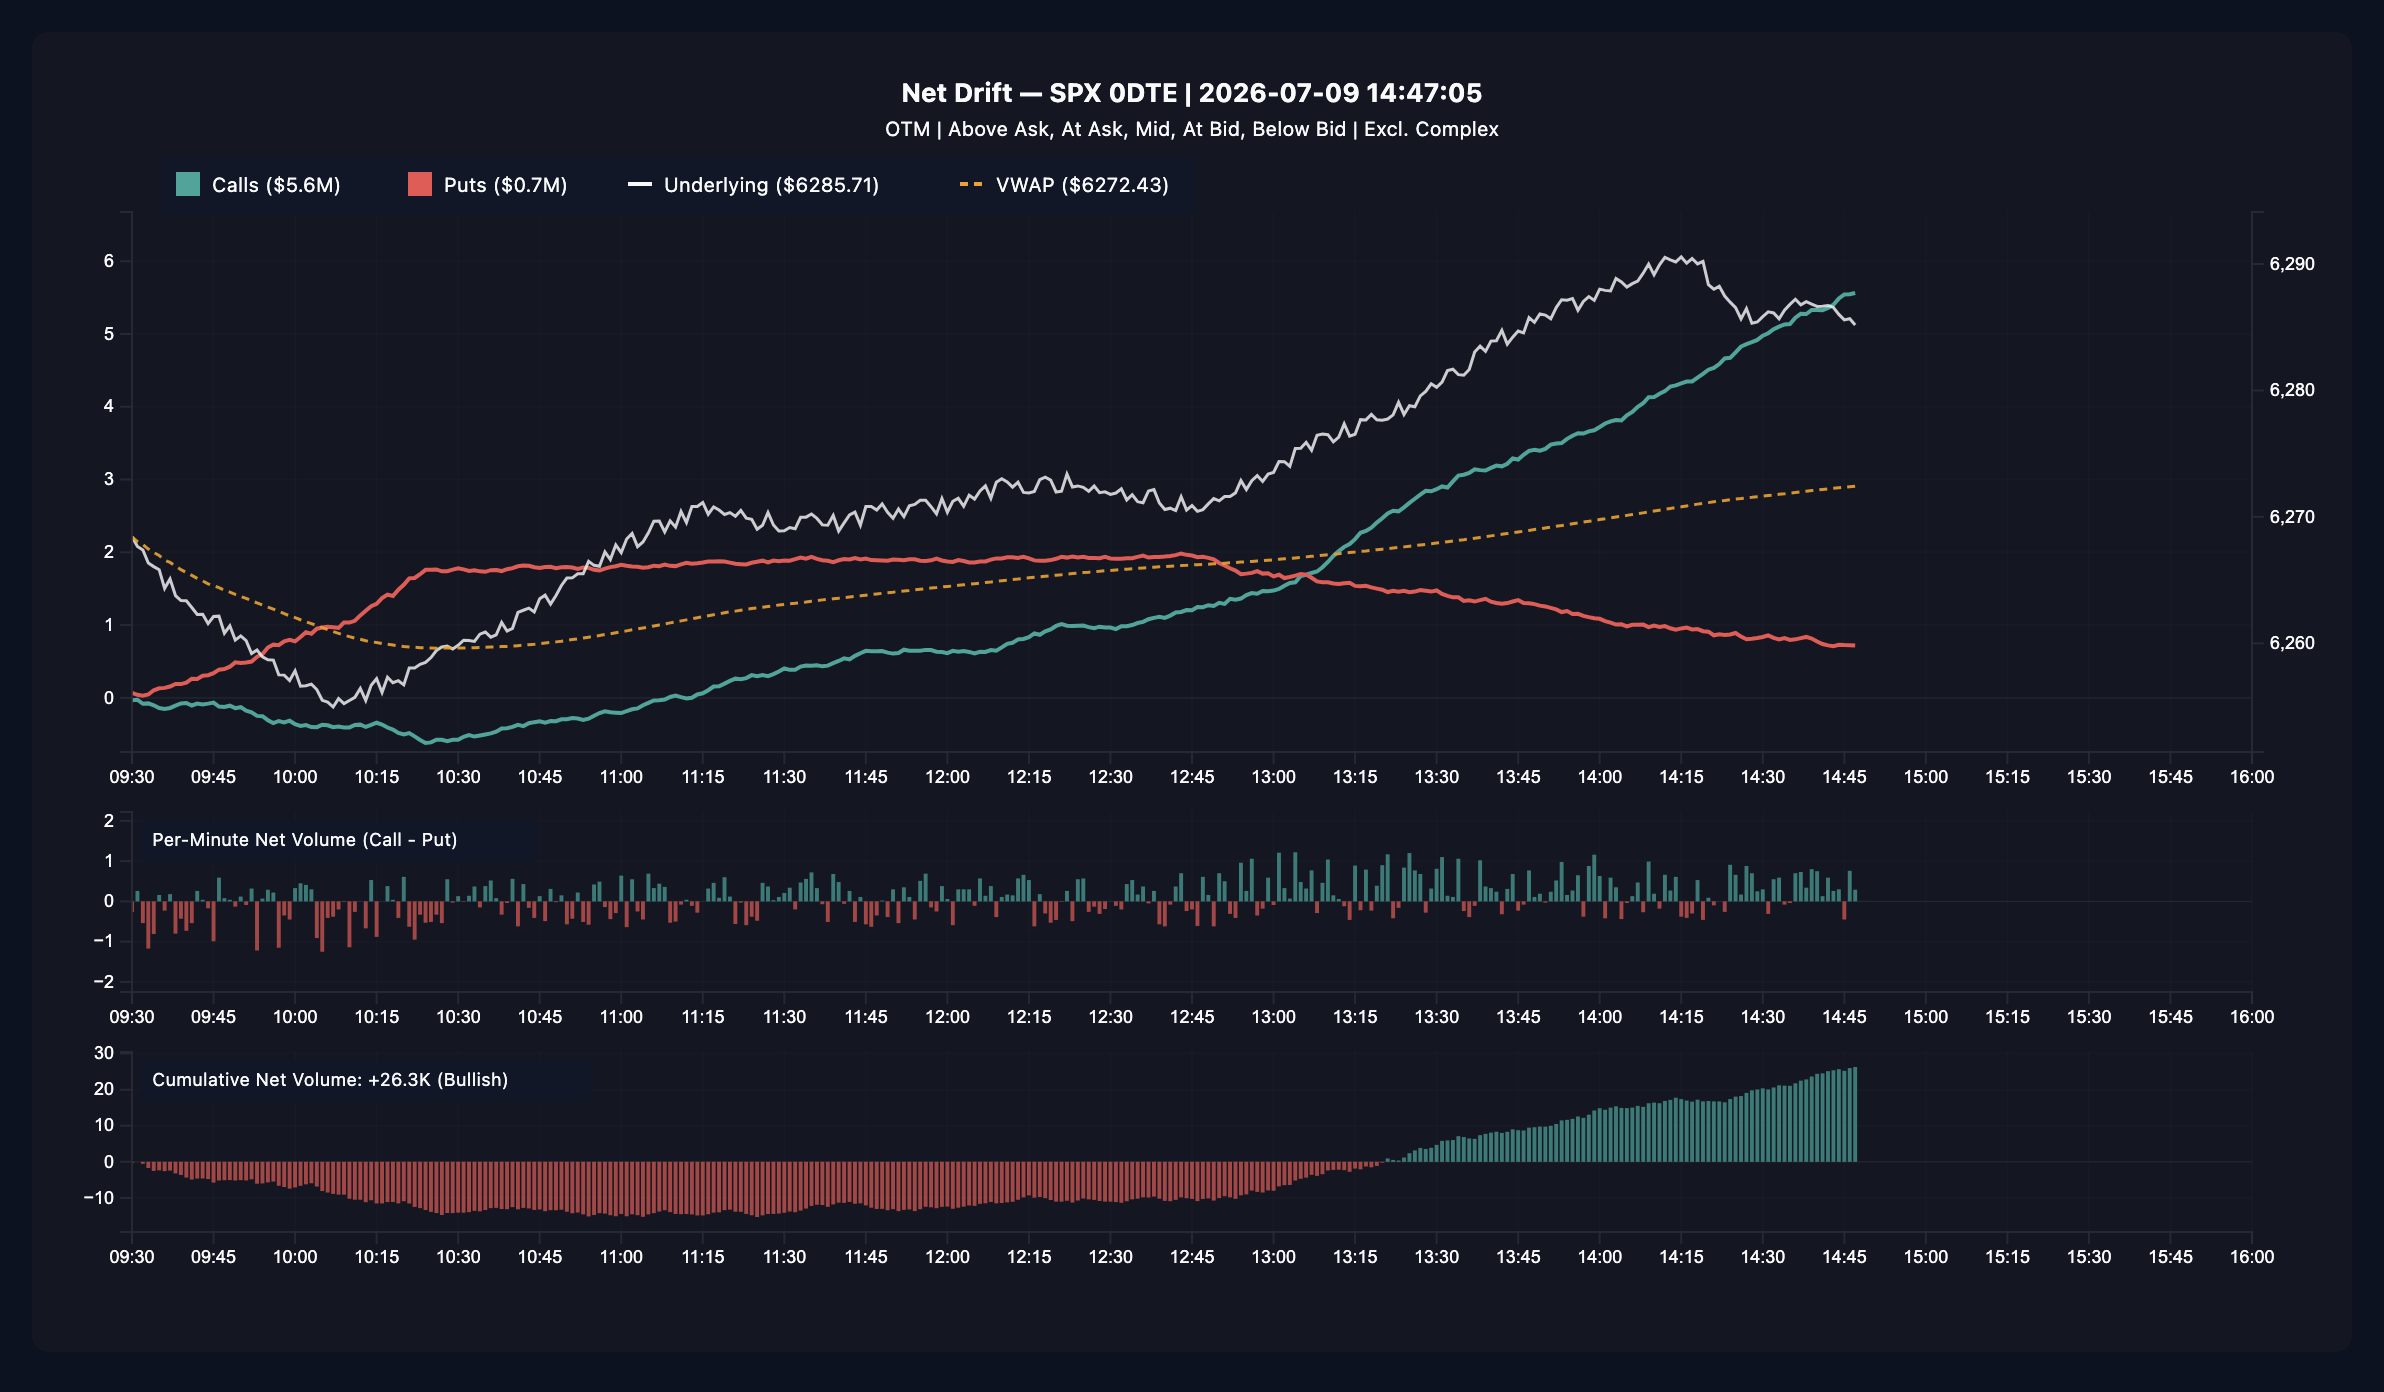The height and width of the screenshot is (1392, 2384).
Task: Click the −2 label on the per-minute volume axis
Action: tap(104, 981)
